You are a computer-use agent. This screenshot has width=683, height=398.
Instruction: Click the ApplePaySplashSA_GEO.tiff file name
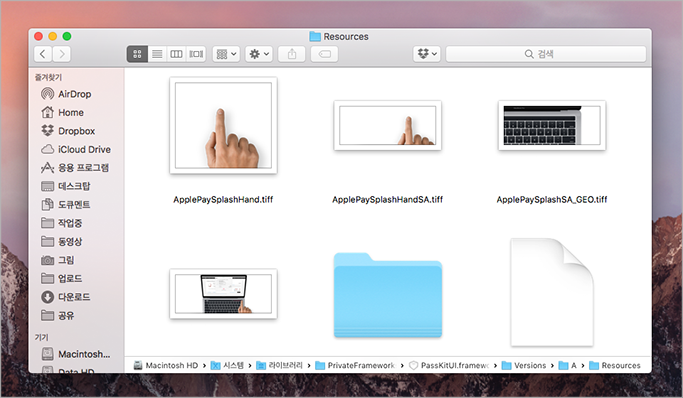[x=552, y=199]
